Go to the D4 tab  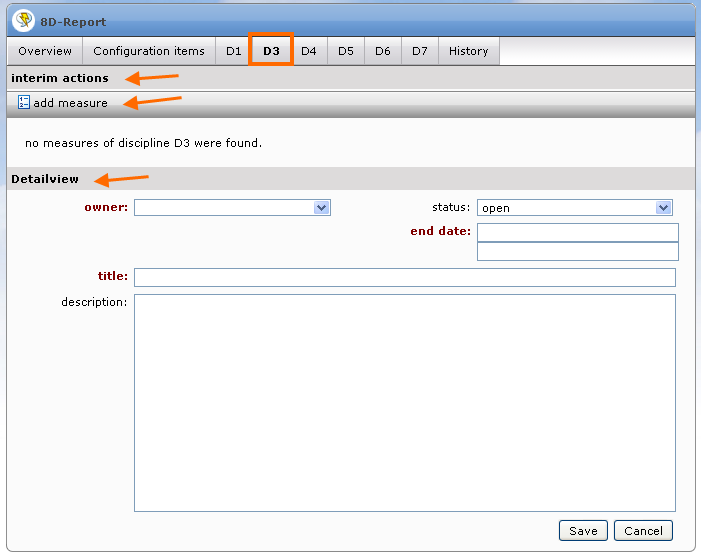point(309,51)
